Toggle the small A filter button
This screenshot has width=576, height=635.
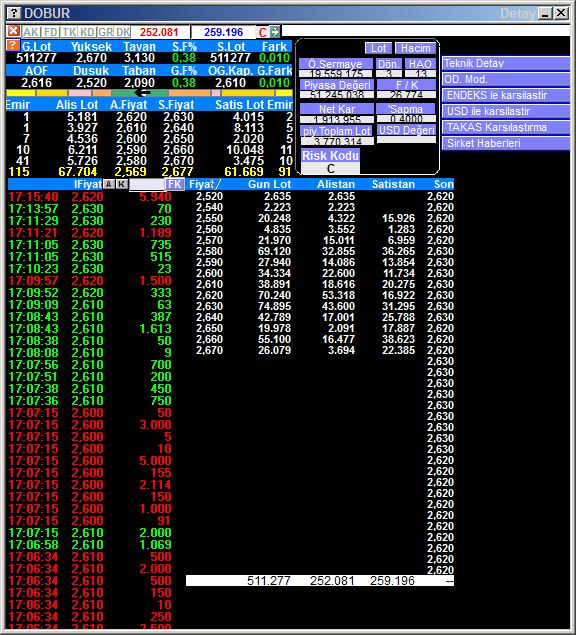coord(109,184)
